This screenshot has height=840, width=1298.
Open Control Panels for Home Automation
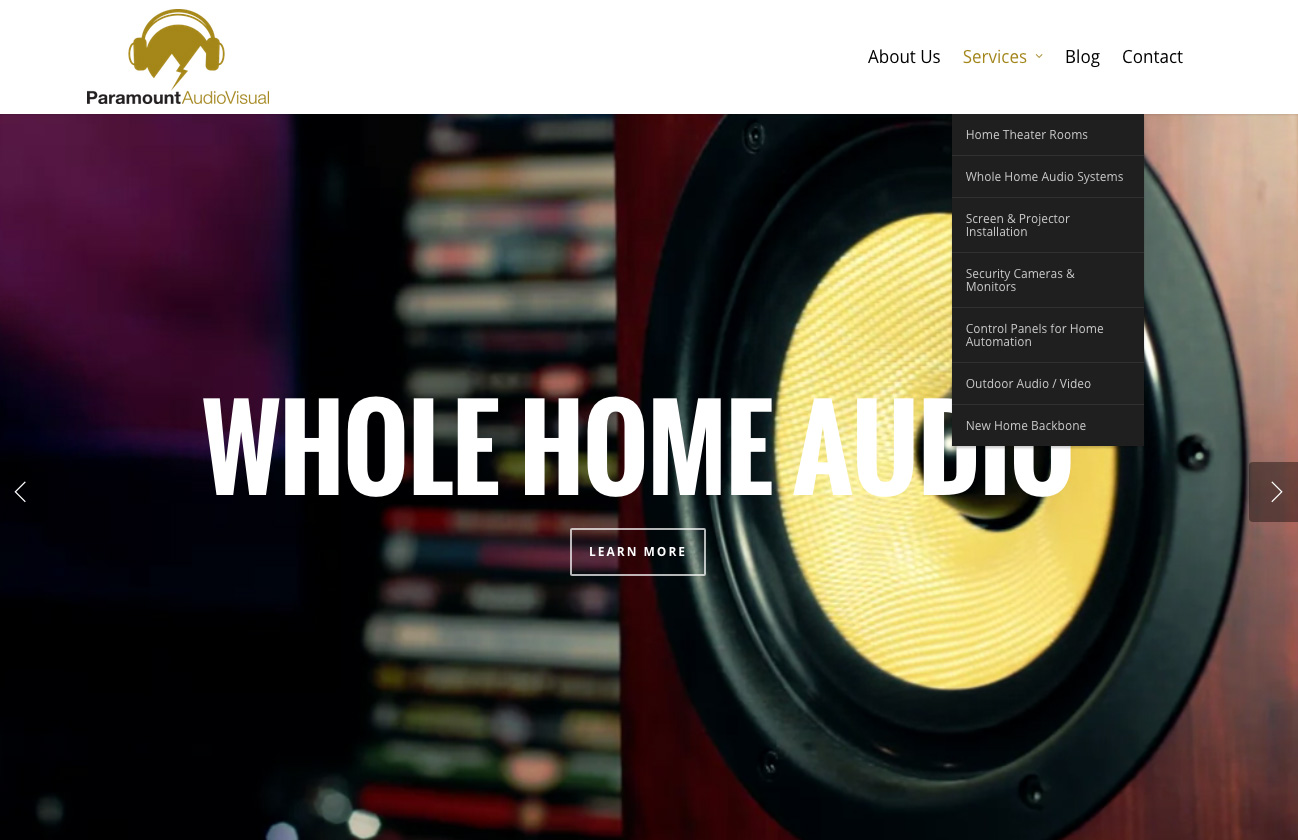[1048, 335]
